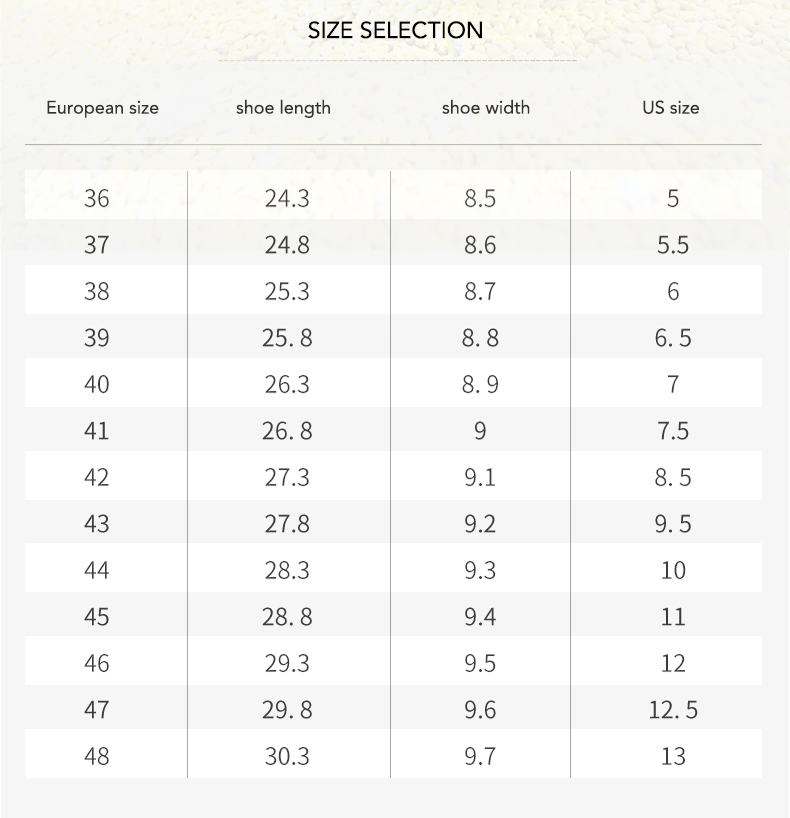Click the US size column header
The width and height of the screenshot is (790, 818).
671,107
